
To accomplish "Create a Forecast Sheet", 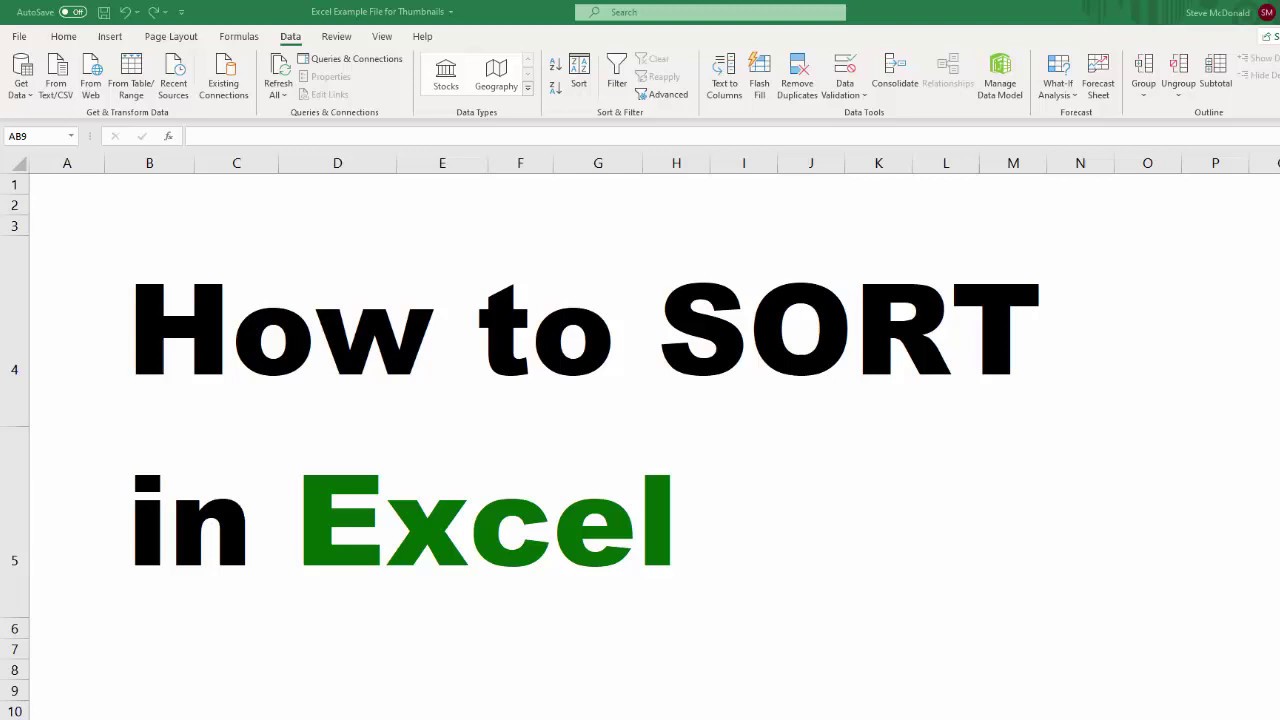I will [x=1098, y=77].
